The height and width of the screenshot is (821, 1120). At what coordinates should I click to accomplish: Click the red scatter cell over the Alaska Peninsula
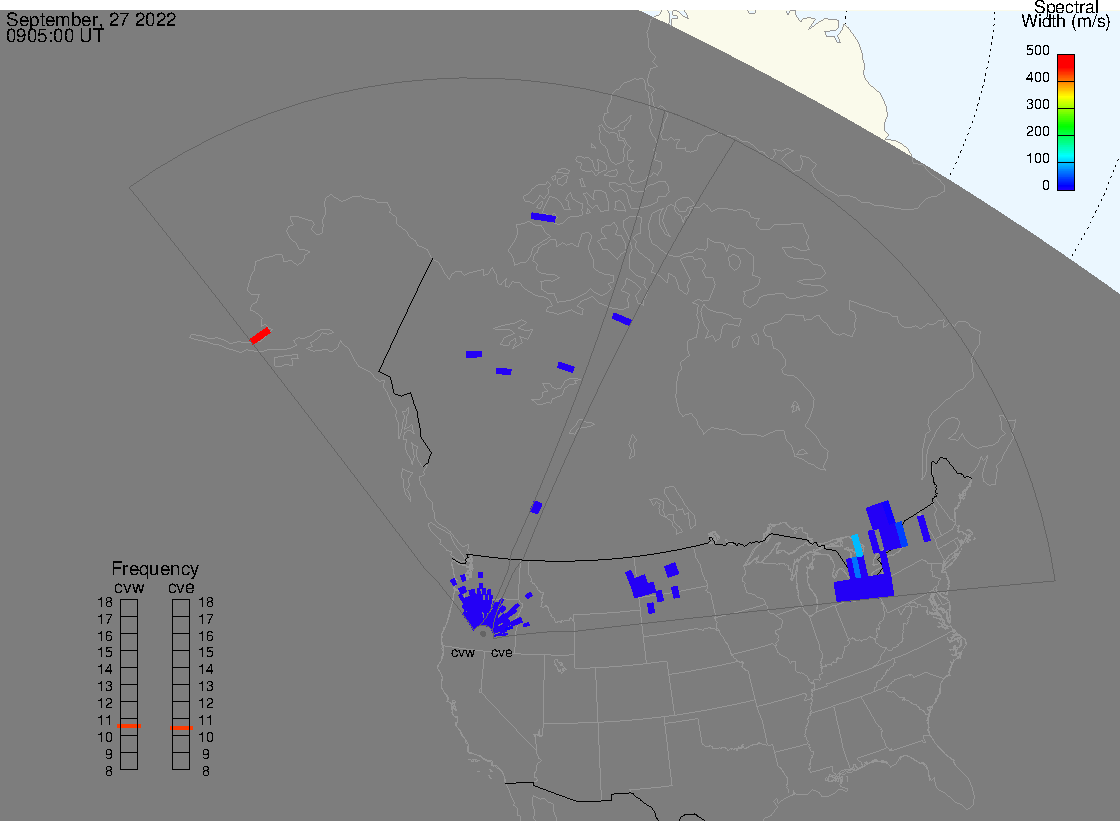tap(260, 335)
